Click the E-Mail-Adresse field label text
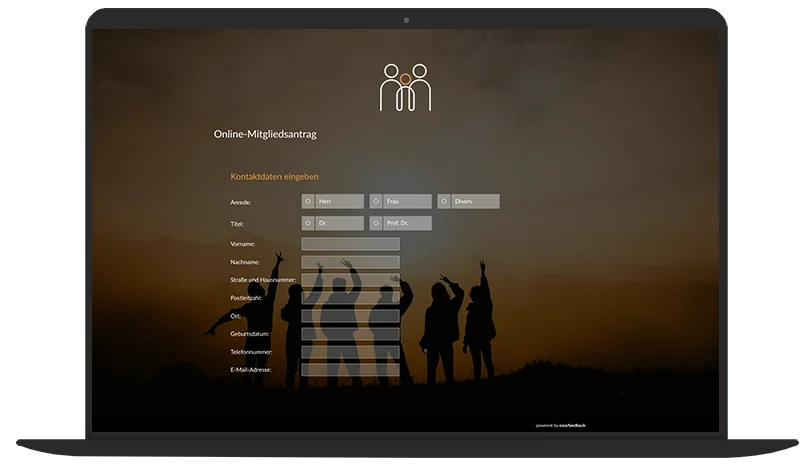This screenshot has height=470, width=806. coord(250,370)
